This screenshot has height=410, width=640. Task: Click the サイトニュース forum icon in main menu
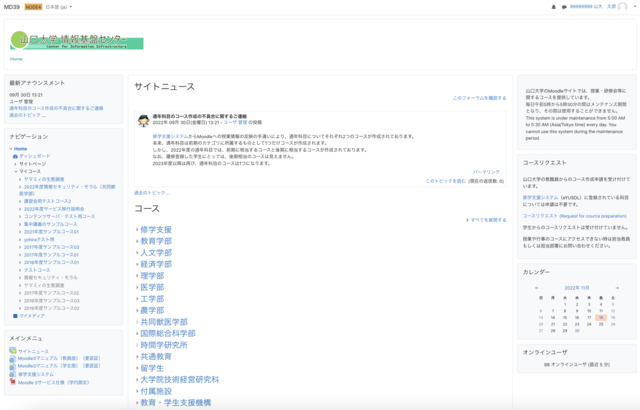[x=13, y=351]
